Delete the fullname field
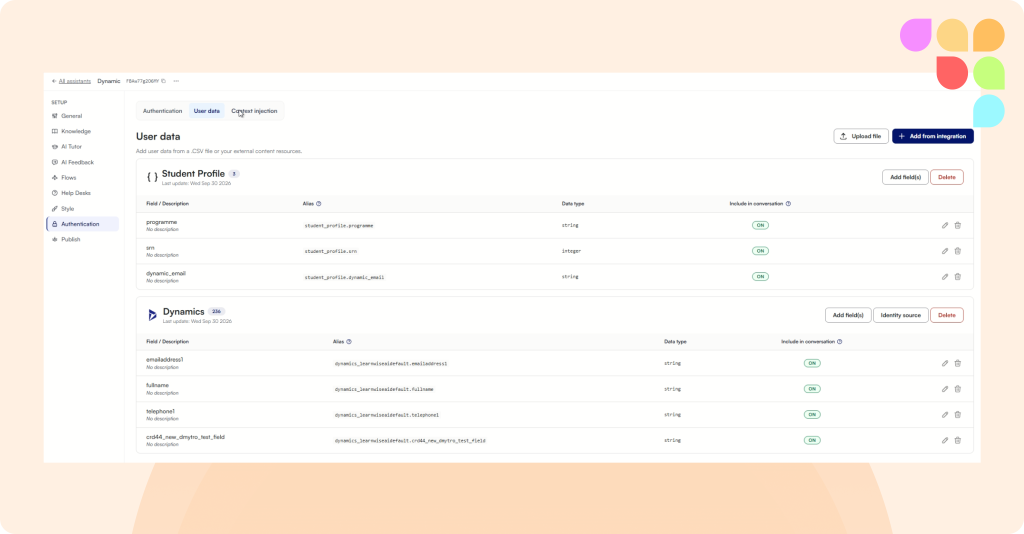1024x534 pixels. click(958, 389)
